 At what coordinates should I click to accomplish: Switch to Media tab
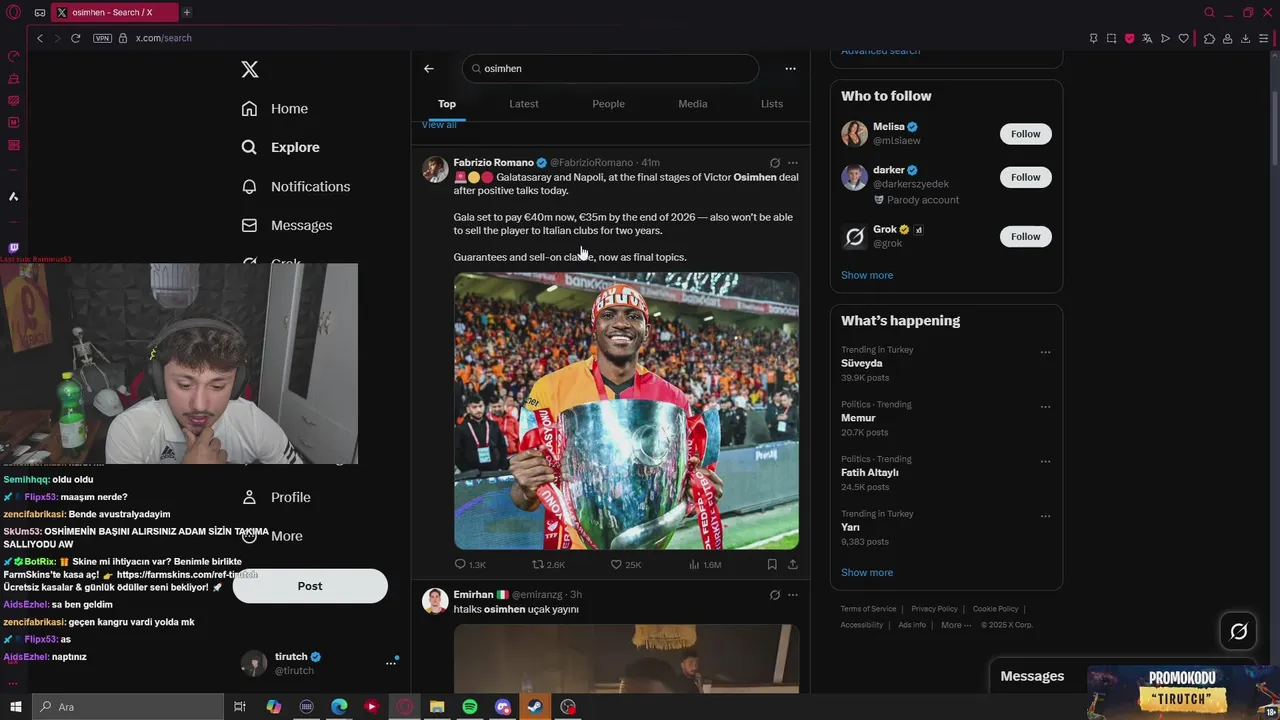point(693,104)
